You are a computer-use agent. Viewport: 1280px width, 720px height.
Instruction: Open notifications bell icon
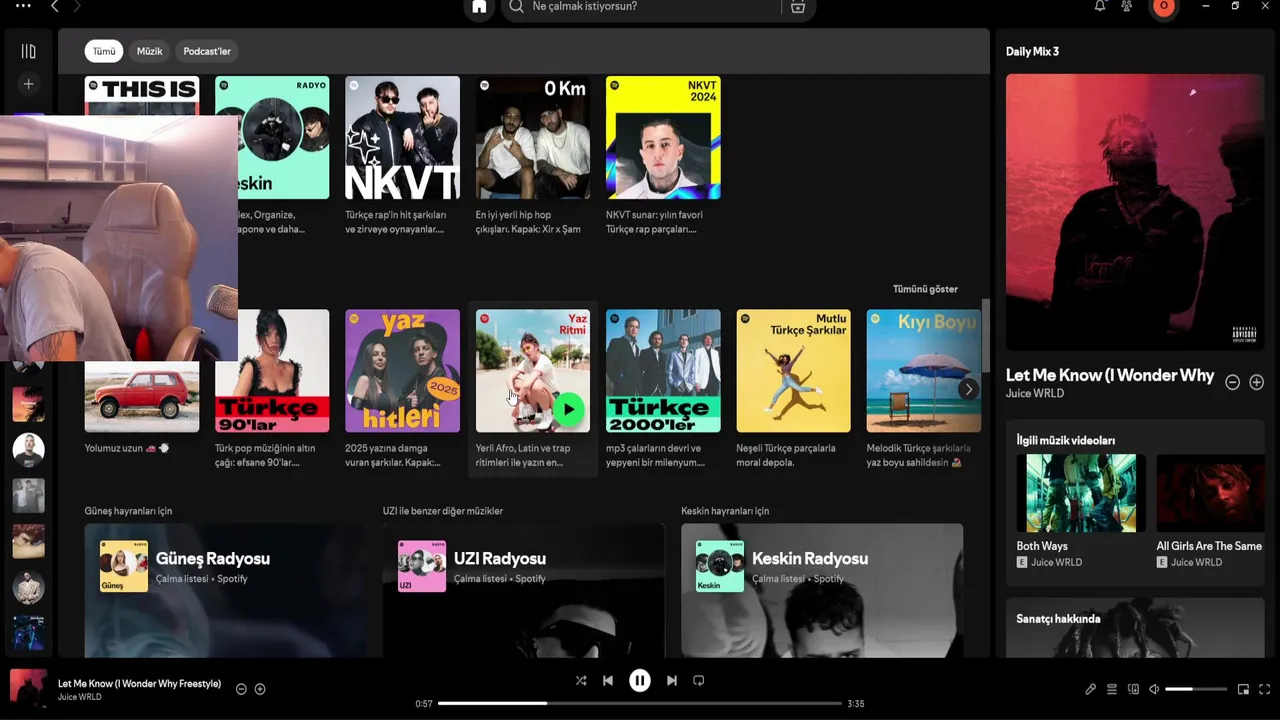pos(1100,6)
